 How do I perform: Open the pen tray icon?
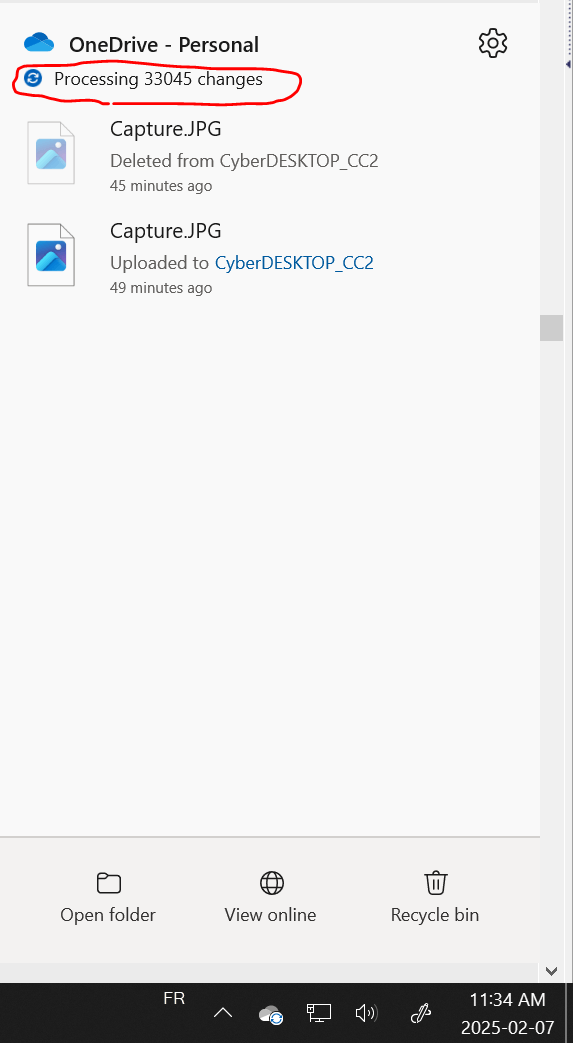pos(421,1013)
